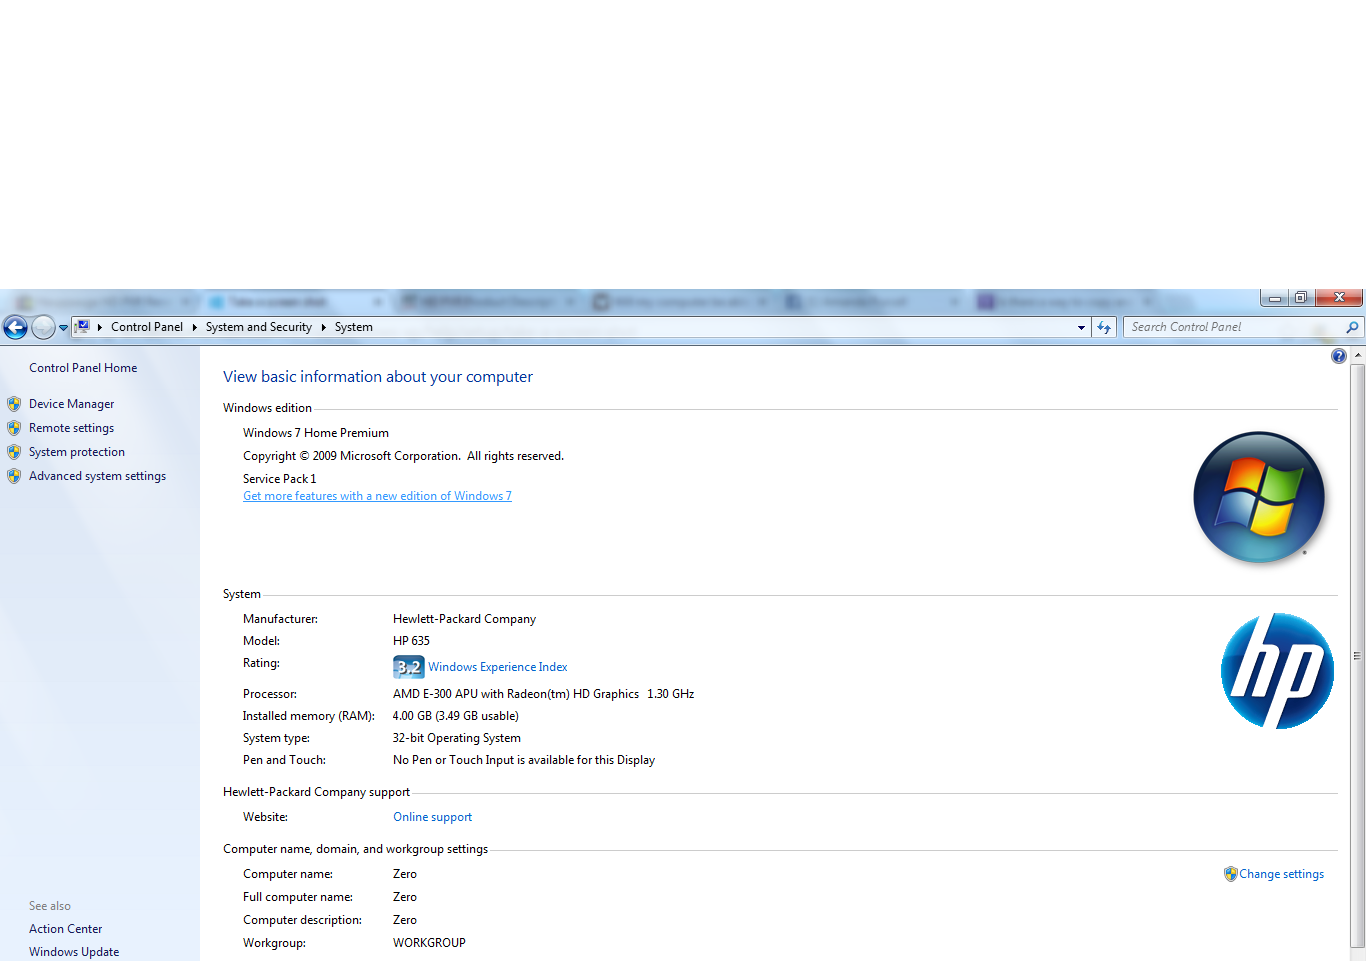Open the address bar history dropdown arrow
This screenshot has width=1366, height=961.
click(1081, 327)
